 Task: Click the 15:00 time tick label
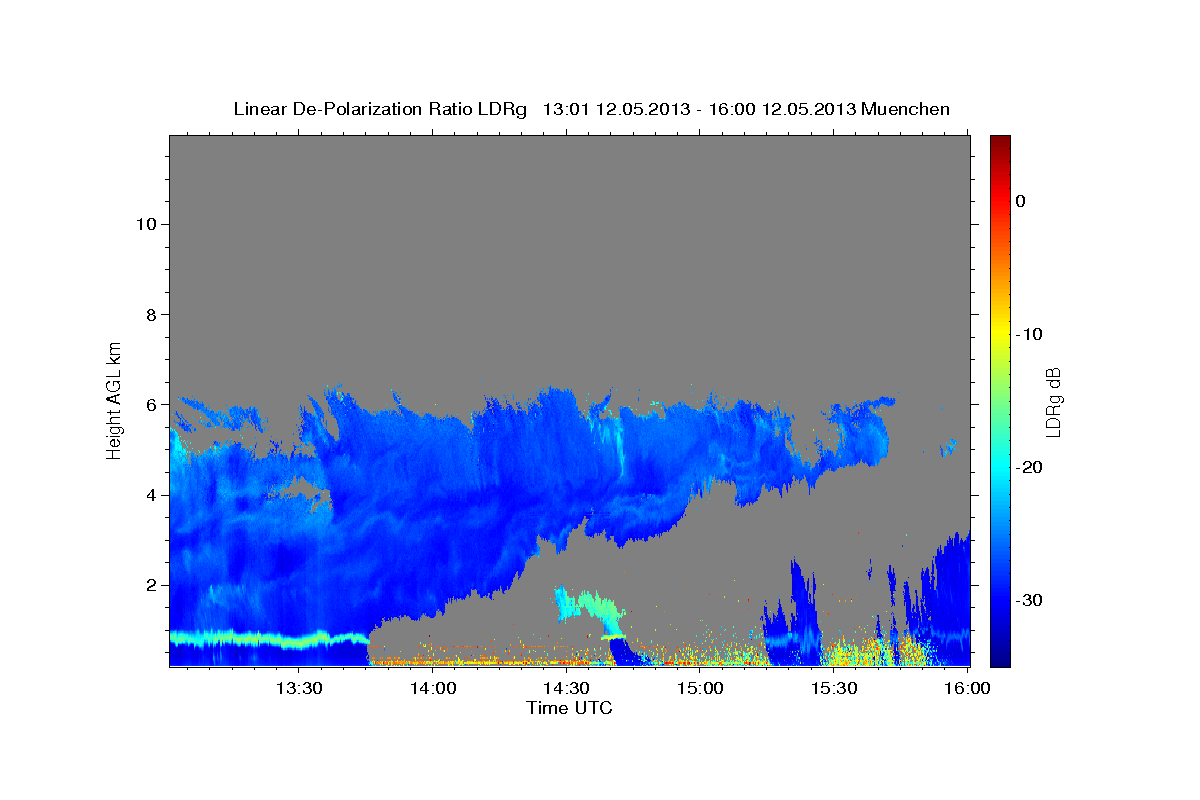pos(701,688)
